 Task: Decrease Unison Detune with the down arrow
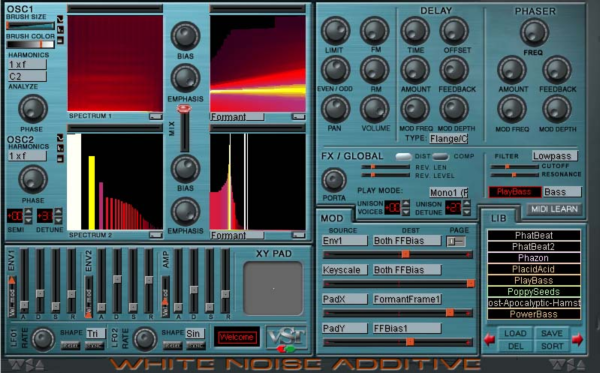pos(466,212)
